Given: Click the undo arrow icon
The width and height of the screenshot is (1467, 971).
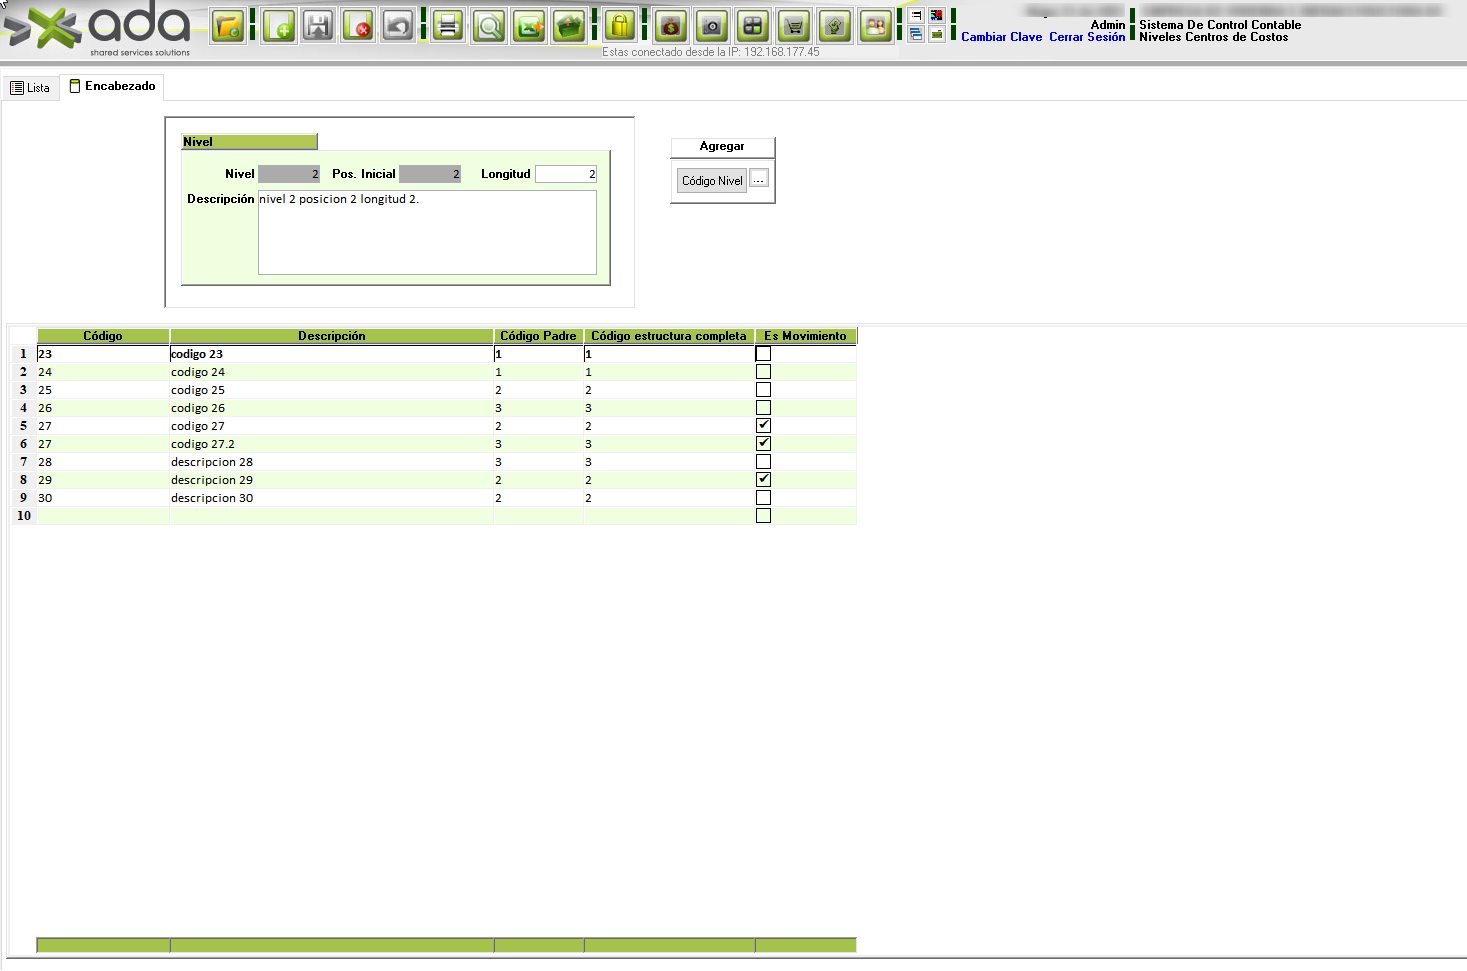Looking at the screenshot, I should point(398,26).
